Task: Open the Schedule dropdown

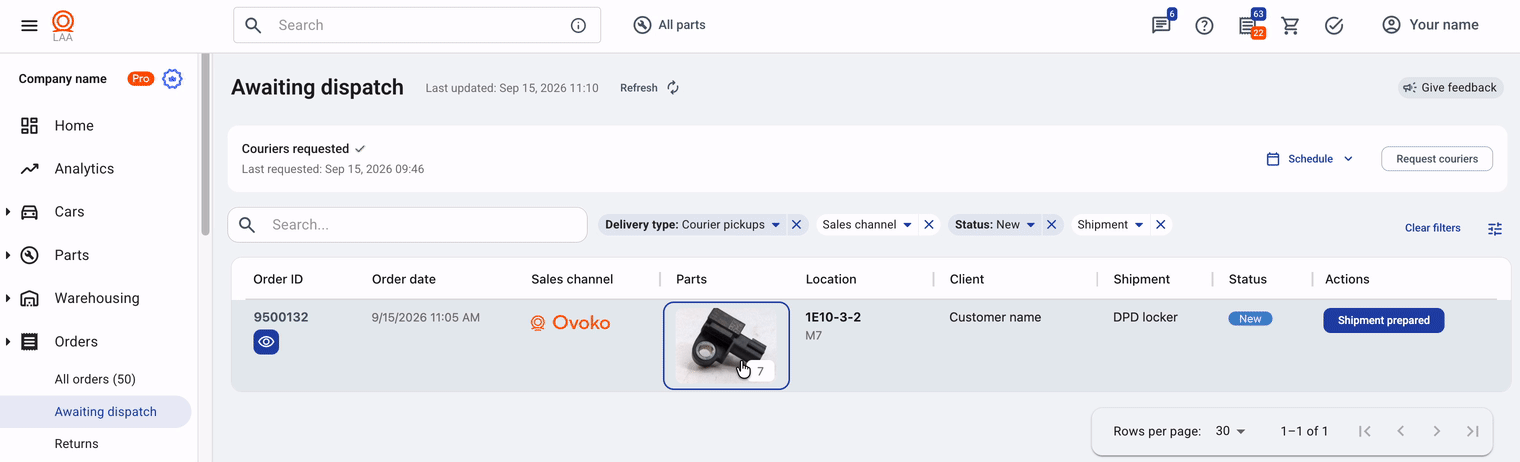Action: pyautogui.click(x=1309, y=159)
